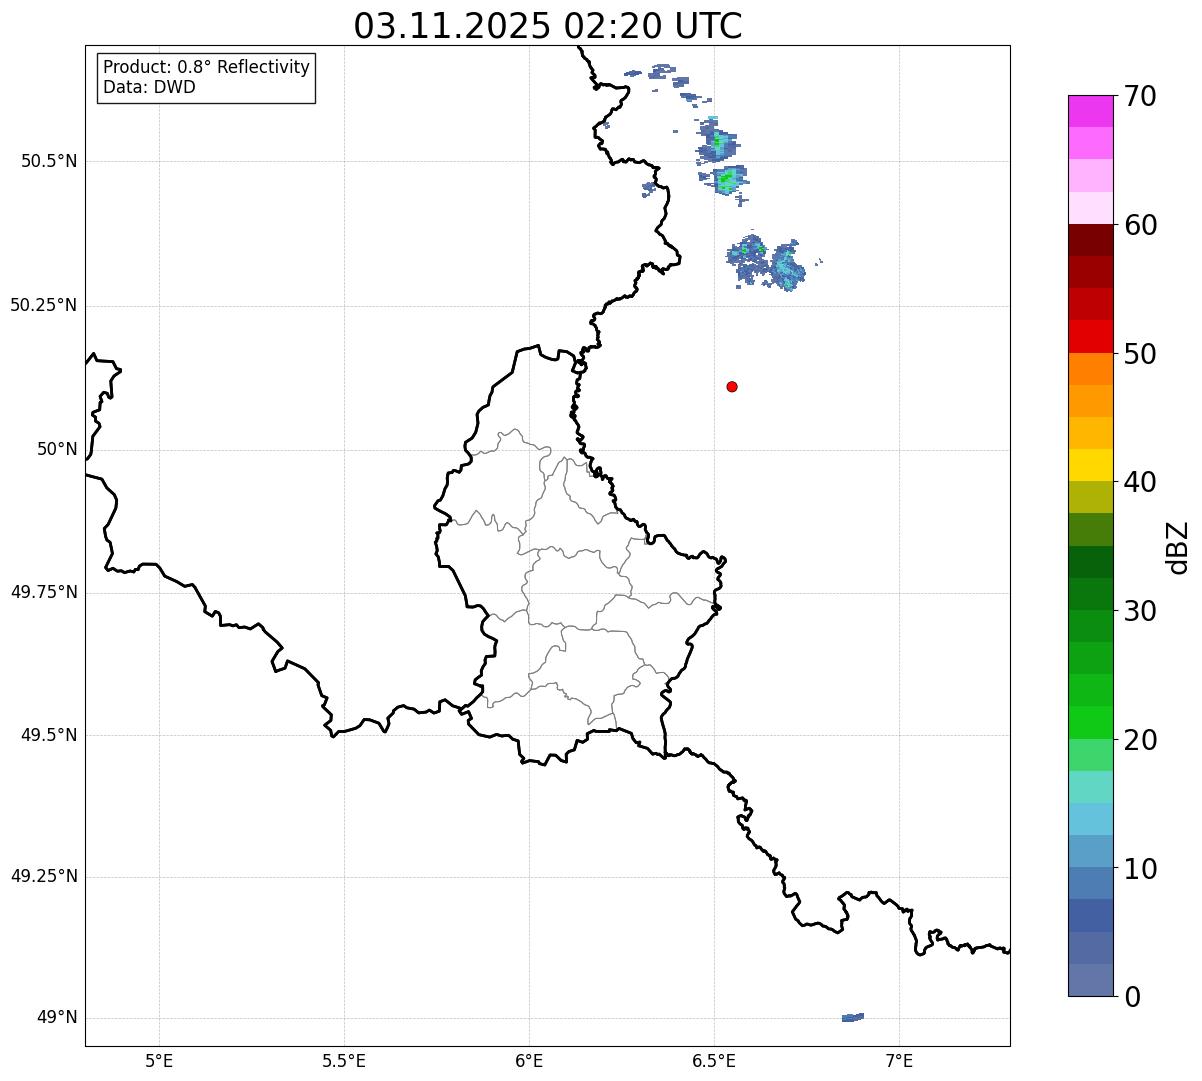This screenshot has height=1081, width=1202.
Task: Click the 5.5°E longitude tick label
Action: (x=344, y=1060)
